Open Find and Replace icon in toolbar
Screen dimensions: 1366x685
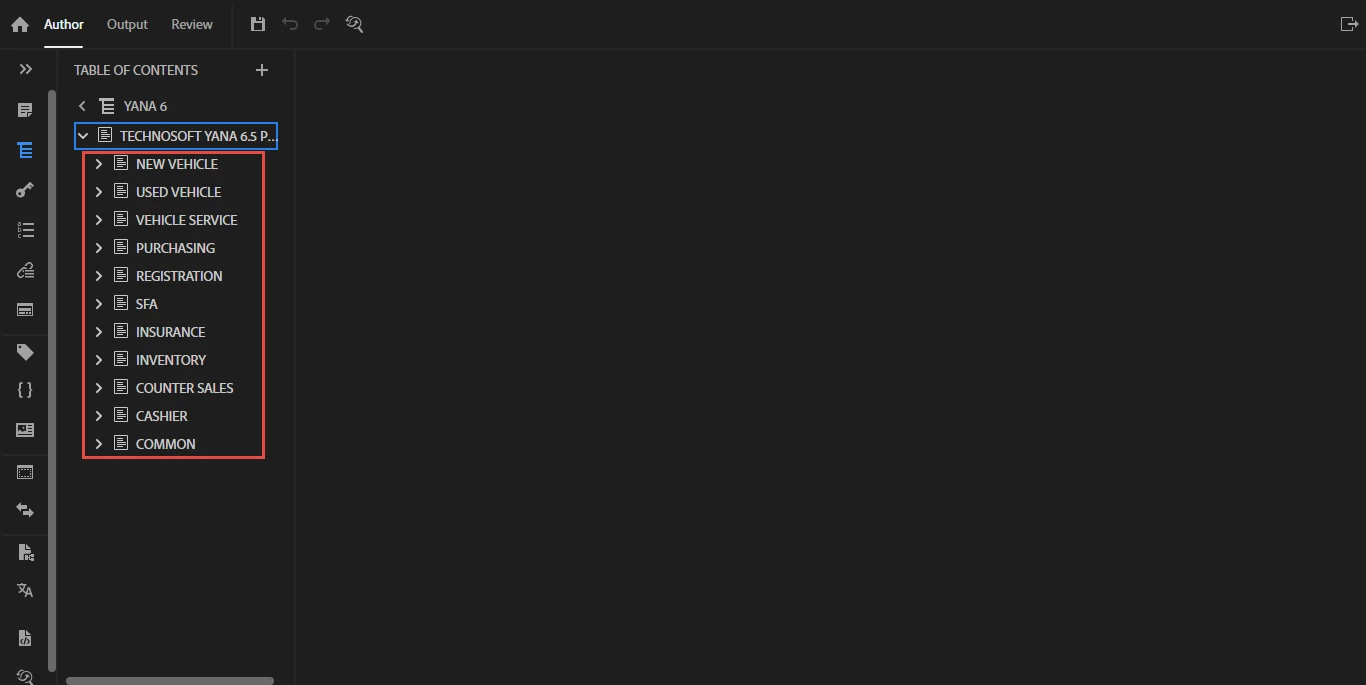[x=354, y=24]
